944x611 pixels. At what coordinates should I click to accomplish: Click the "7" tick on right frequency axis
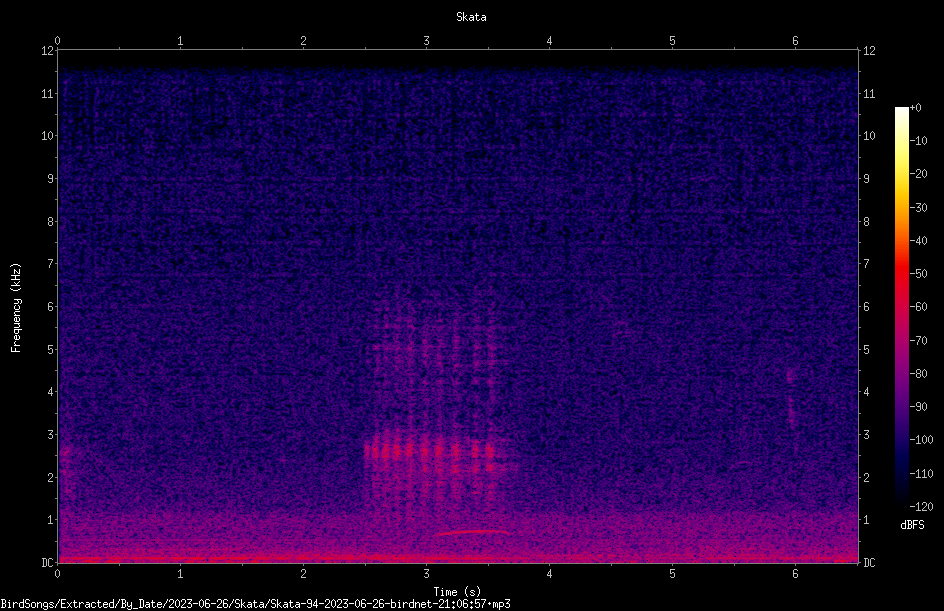[x=866, y=264]
